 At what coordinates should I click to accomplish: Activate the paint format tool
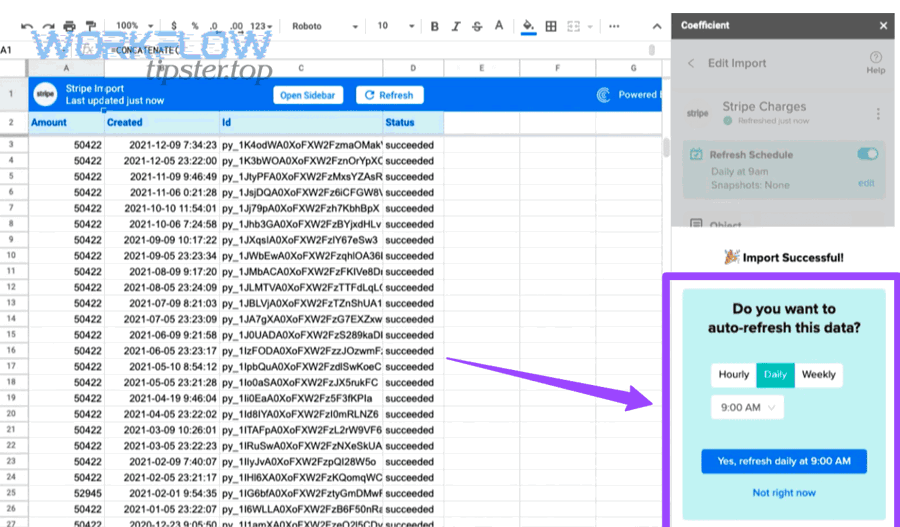(x=91, y=26)
